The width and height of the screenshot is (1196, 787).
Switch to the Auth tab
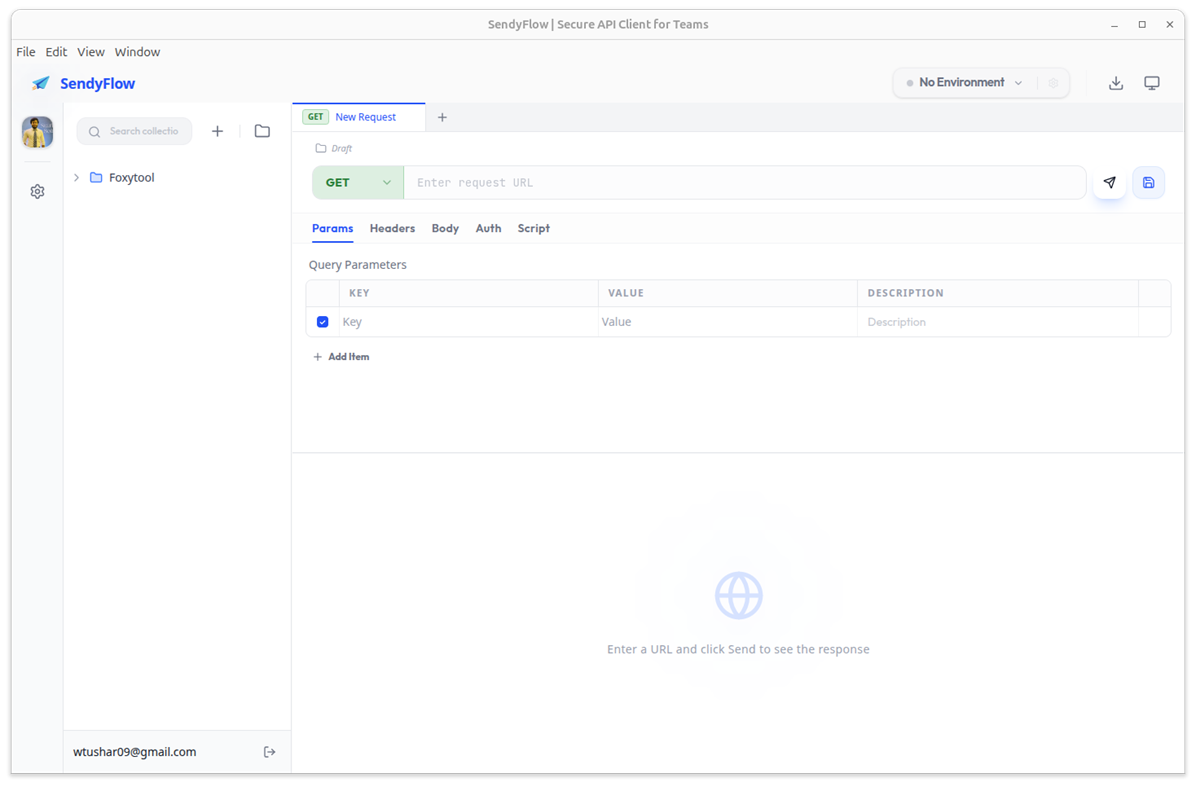click(488, 228)
